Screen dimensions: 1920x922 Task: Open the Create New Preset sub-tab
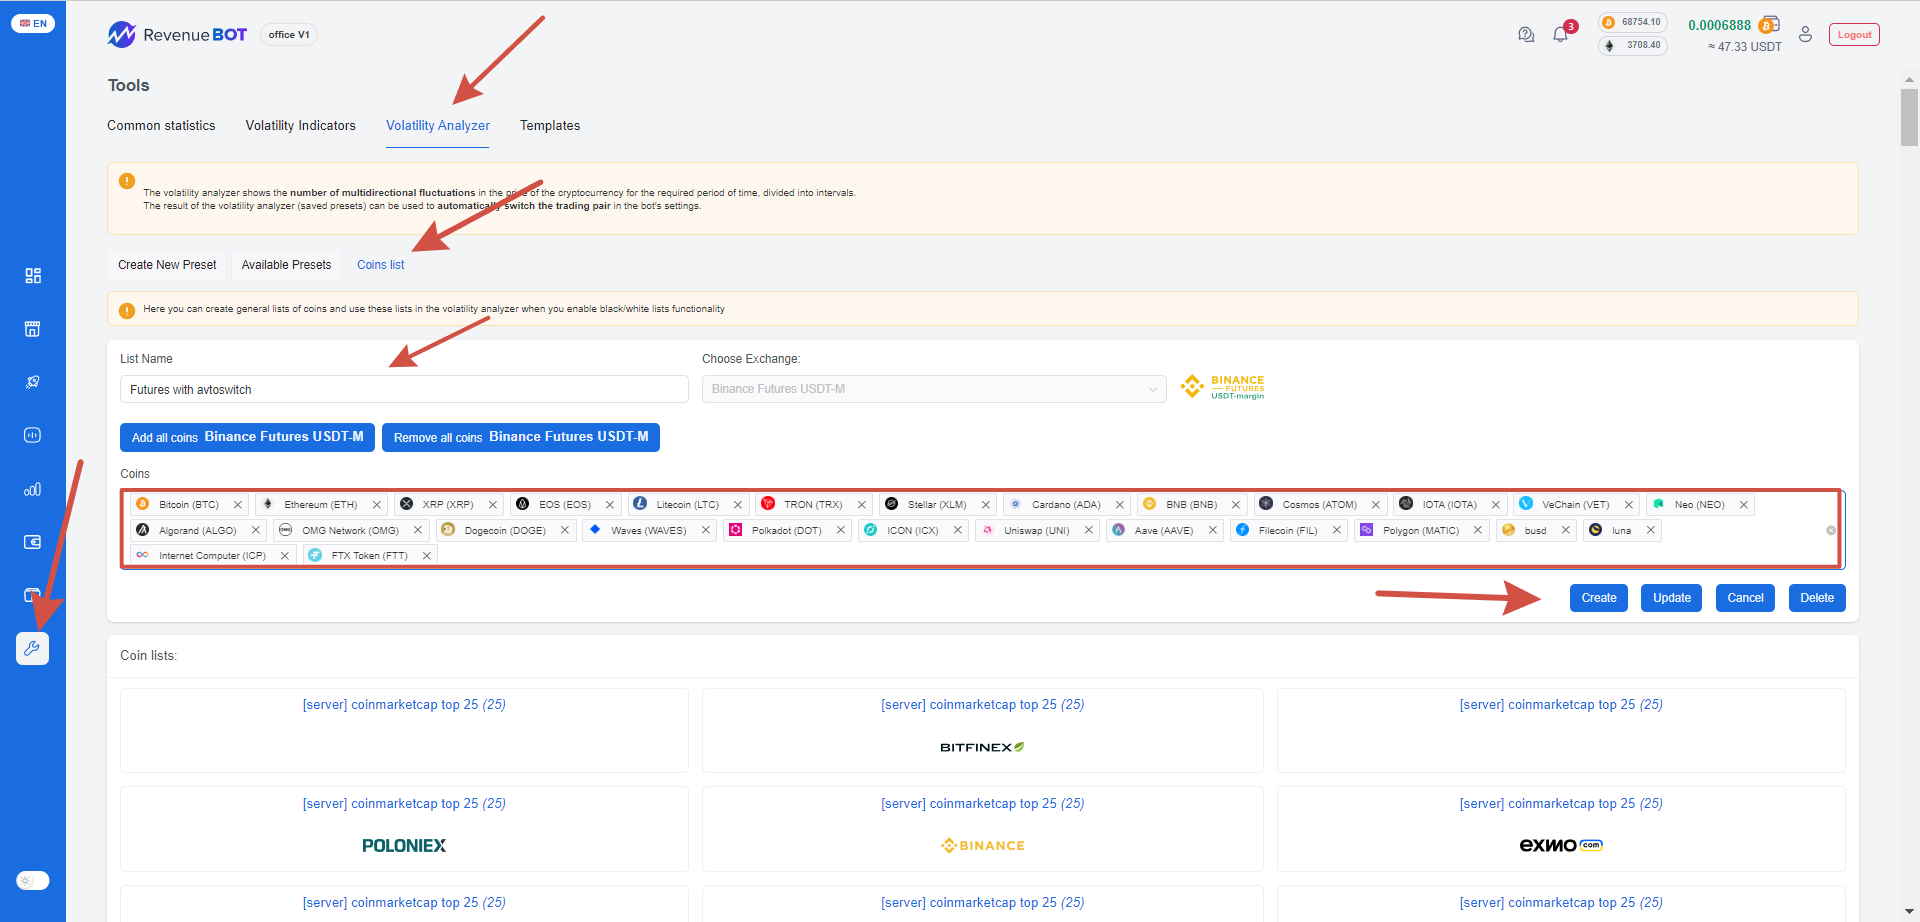click(x=167, y=265)
